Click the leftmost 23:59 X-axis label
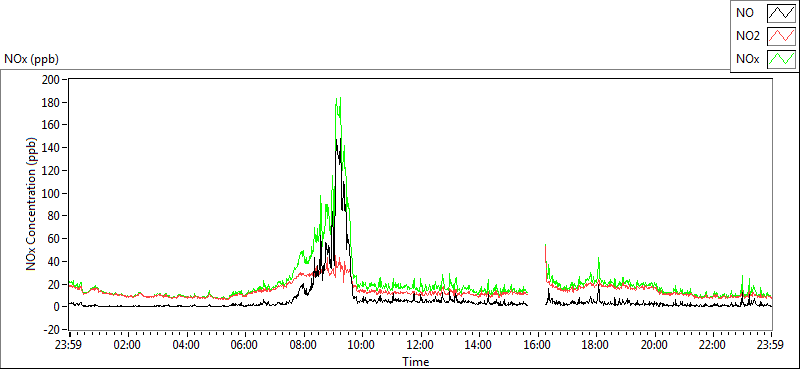The image size is (800, 369). pyautogui.click(x=69, y=345)
